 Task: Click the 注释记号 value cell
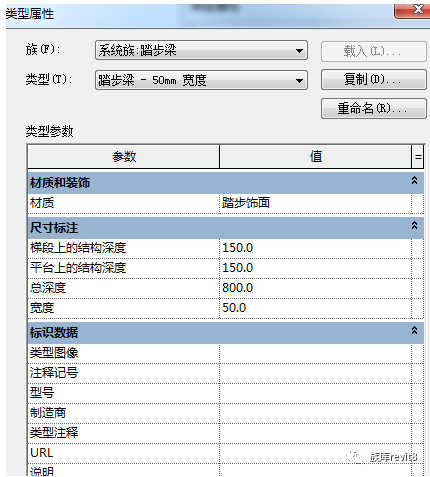[x=315, y=373]
